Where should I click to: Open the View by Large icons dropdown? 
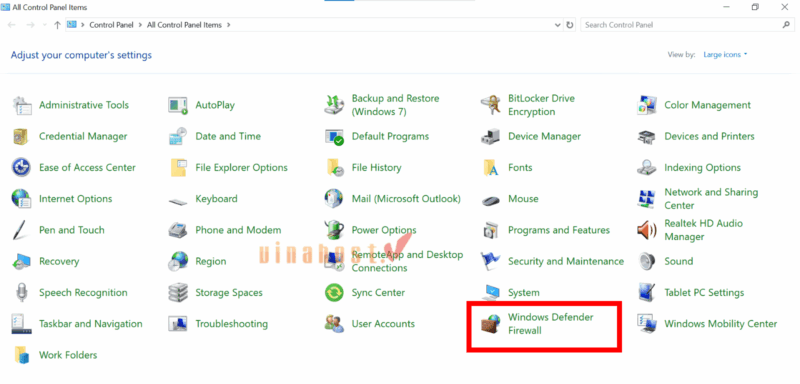[x=725, y=55]
